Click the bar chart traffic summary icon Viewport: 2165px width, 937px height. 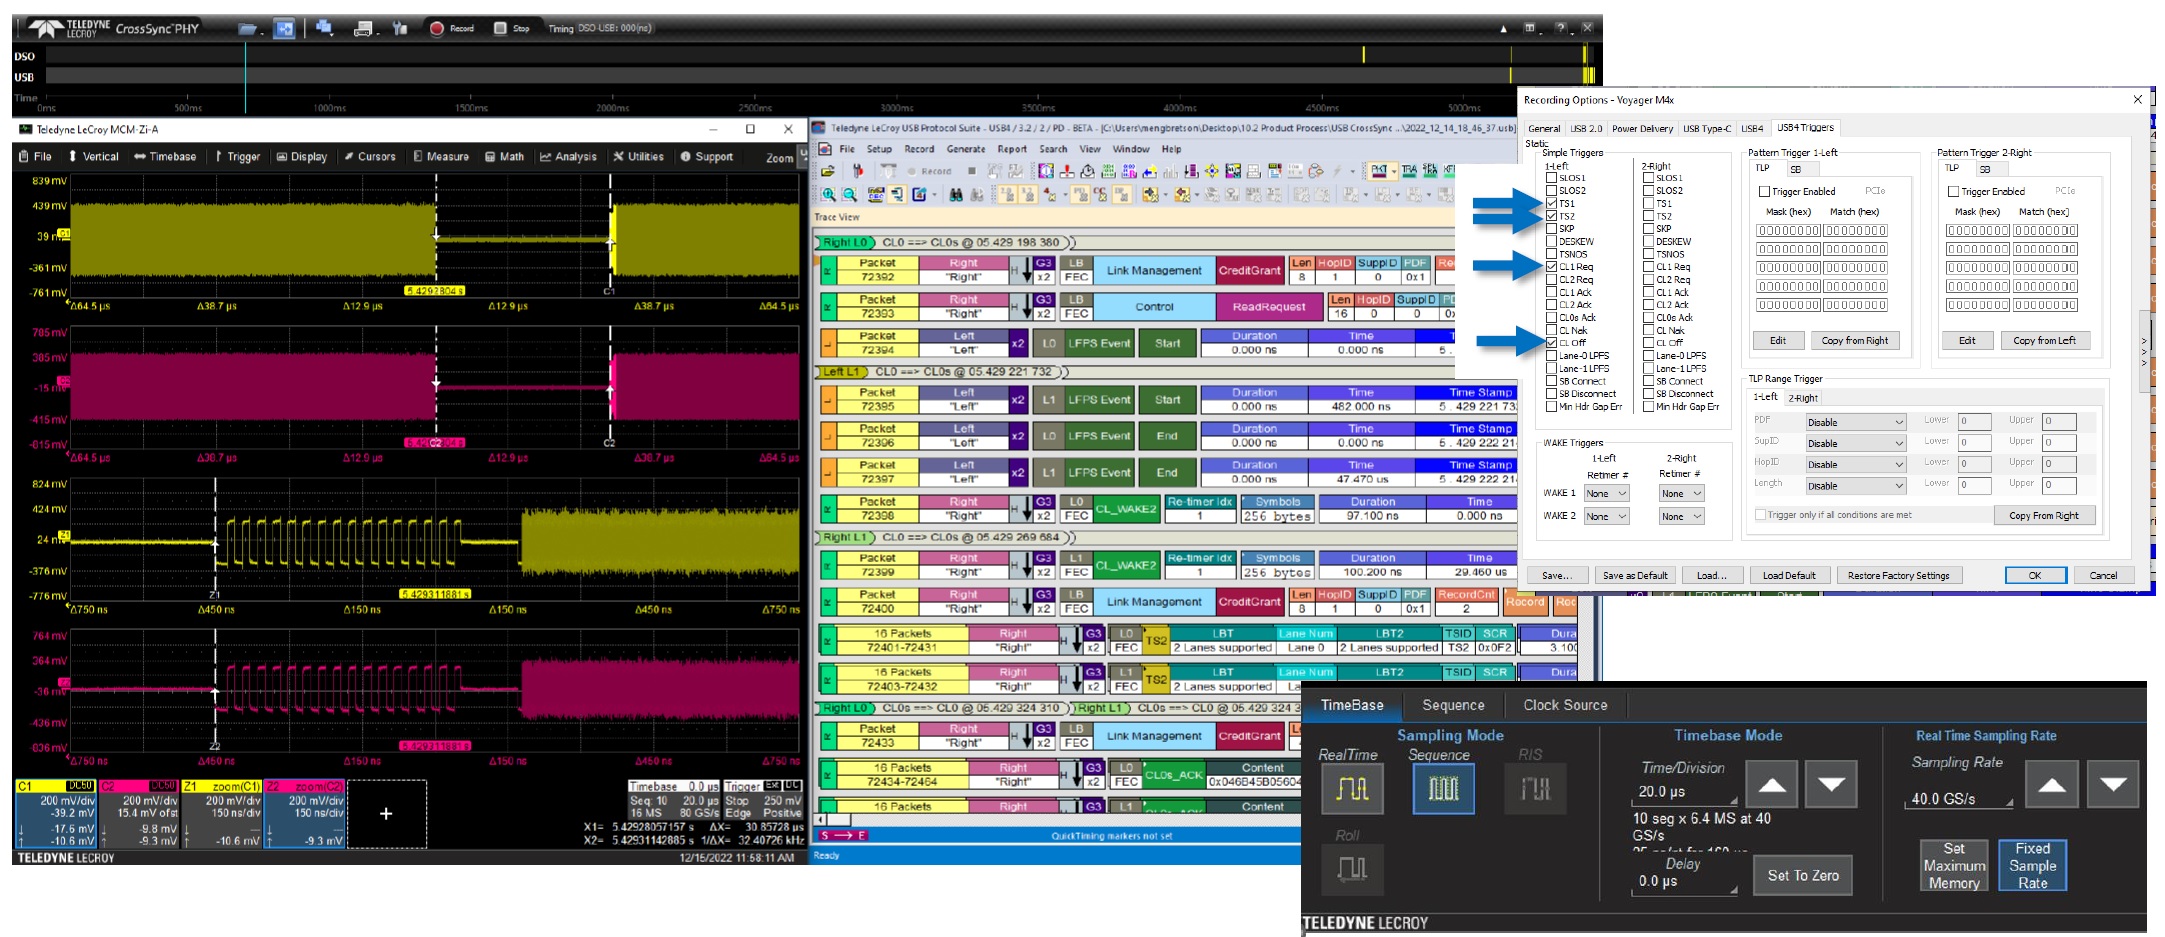1170,171
